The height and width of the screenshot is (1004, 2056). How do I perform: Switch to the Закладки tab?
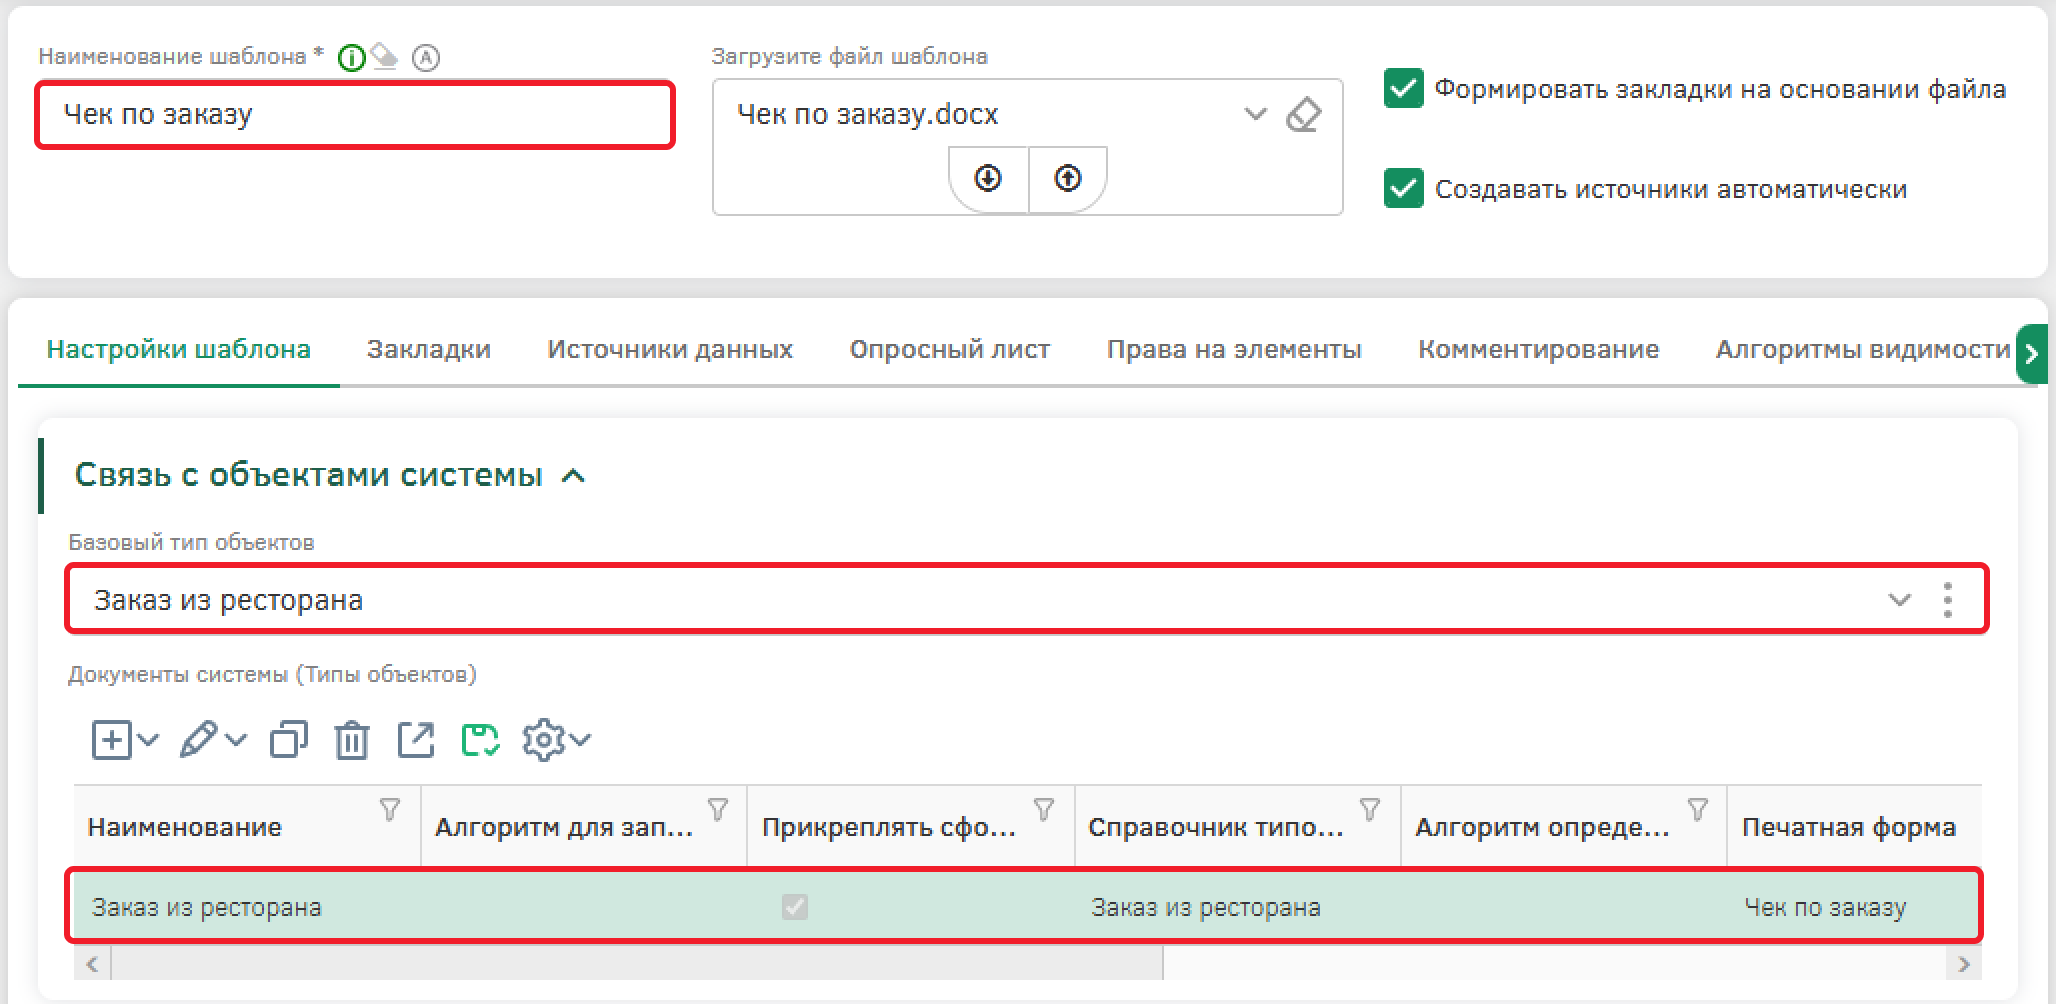[428, 349]
